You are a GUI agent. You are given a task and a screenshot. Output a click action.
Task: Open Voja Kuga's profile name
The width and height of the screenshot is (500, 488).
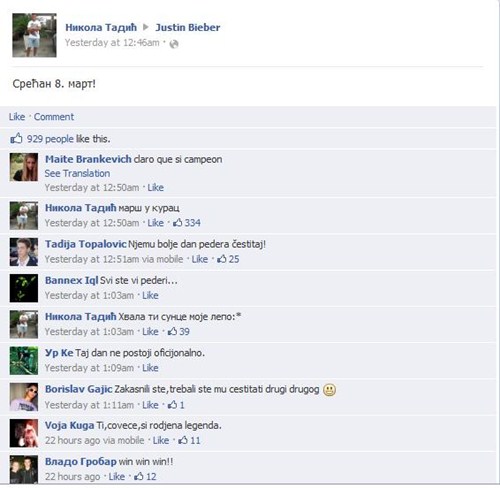69,425
